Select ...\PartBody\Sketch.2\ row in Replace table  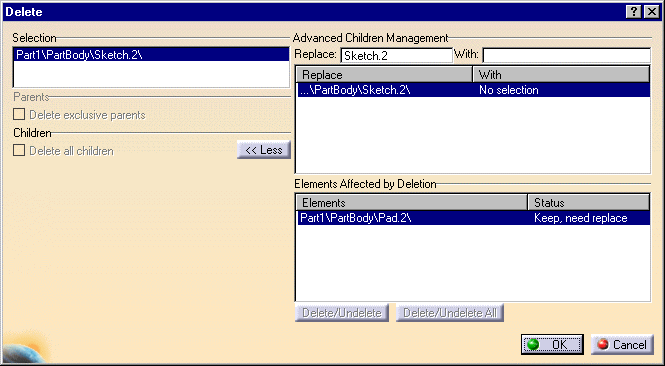[x=473, y=90]
